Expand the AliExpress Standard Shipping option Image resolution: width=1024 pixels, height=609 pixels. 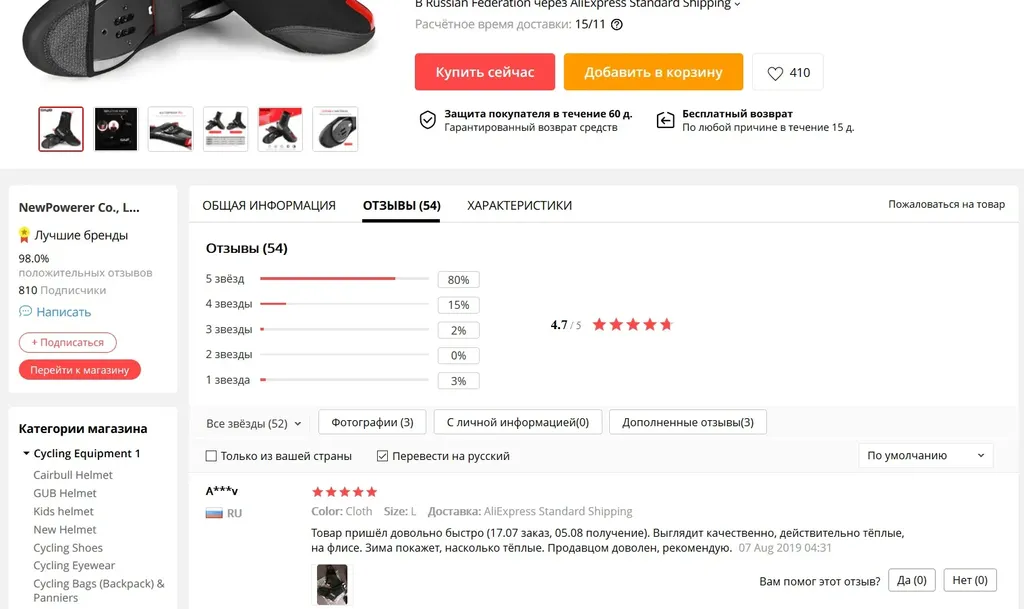coord(737,4)
